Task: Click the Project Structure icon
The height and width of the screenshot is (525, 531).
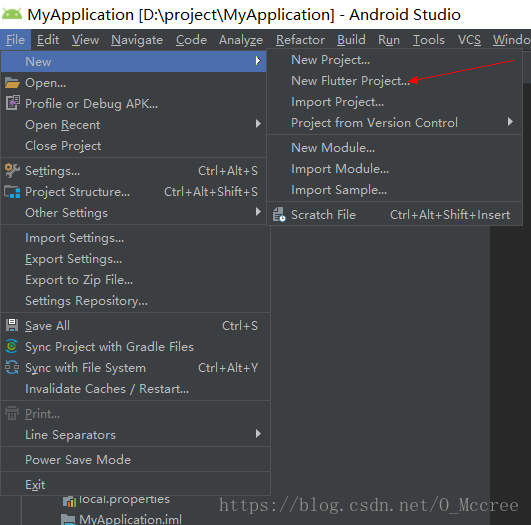Action: tap(12, 192)
